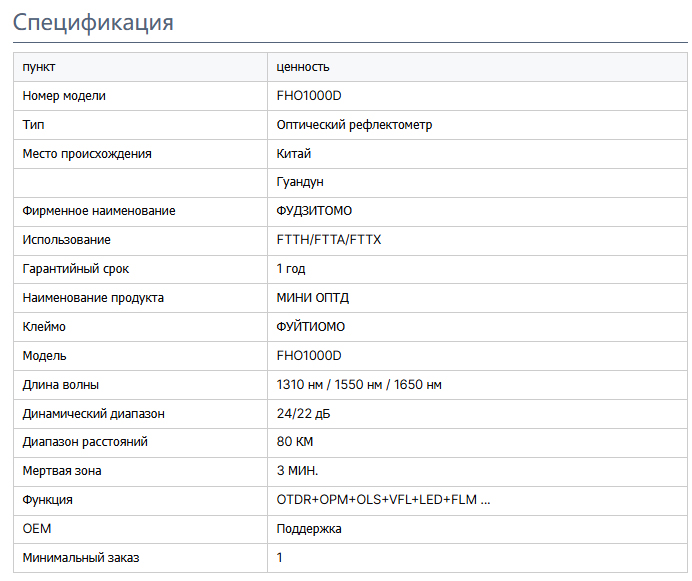Image resolution: width=692 pixels, height=581 pixels.
Task: Click the Оптический рефлектометр type value
Action: [354, 125]
